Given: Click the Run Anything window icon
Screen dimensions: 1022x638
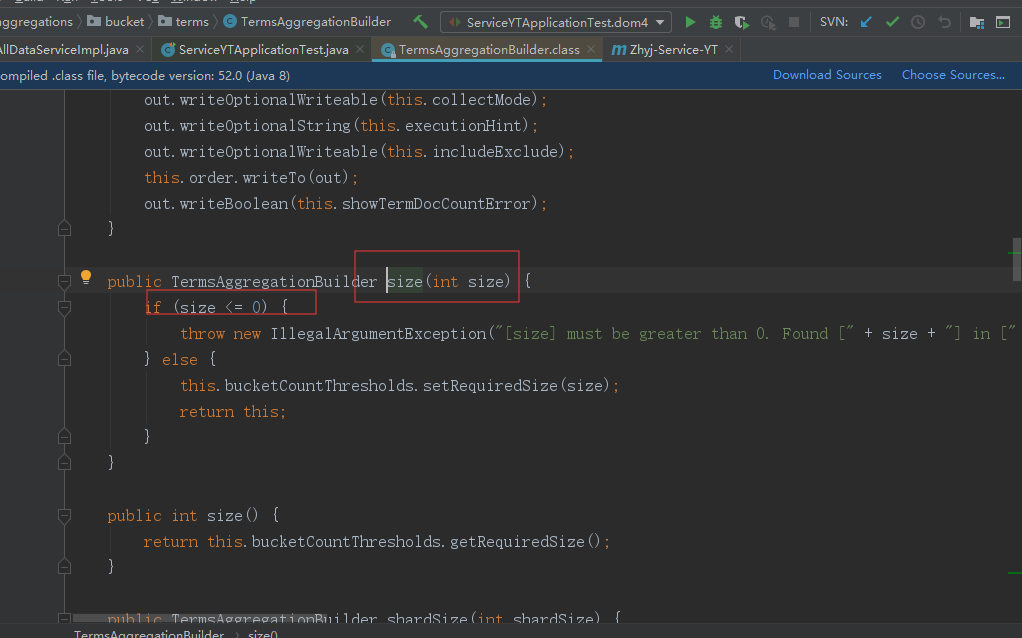Looking at the screenshot, I should pos(1003,23).
